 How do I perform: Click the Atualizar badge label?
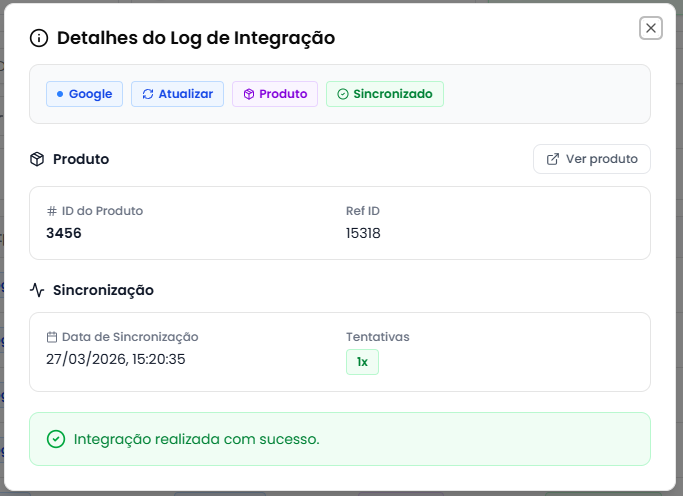pos(185,94)
